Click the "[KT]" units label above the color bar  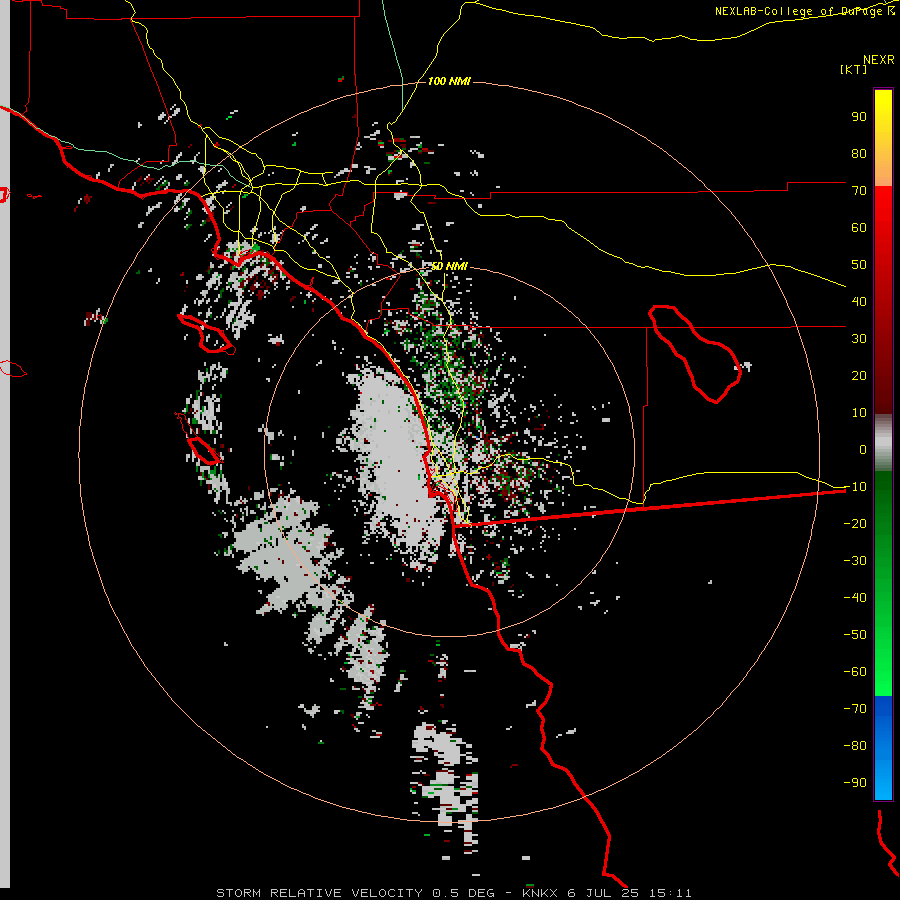click(x=853, y=69)
